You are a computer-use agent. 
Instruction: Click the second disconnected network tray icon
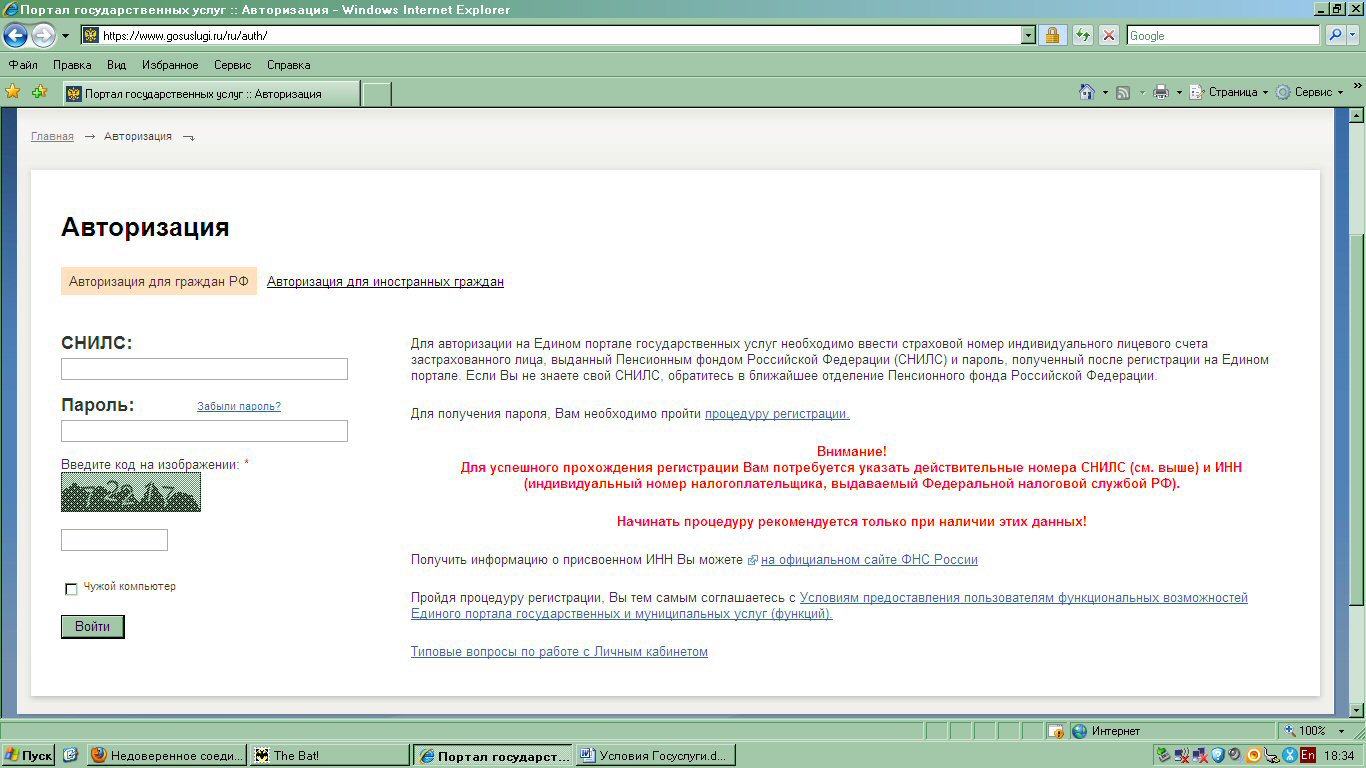pyautogui.click(x=1199, y=756)
